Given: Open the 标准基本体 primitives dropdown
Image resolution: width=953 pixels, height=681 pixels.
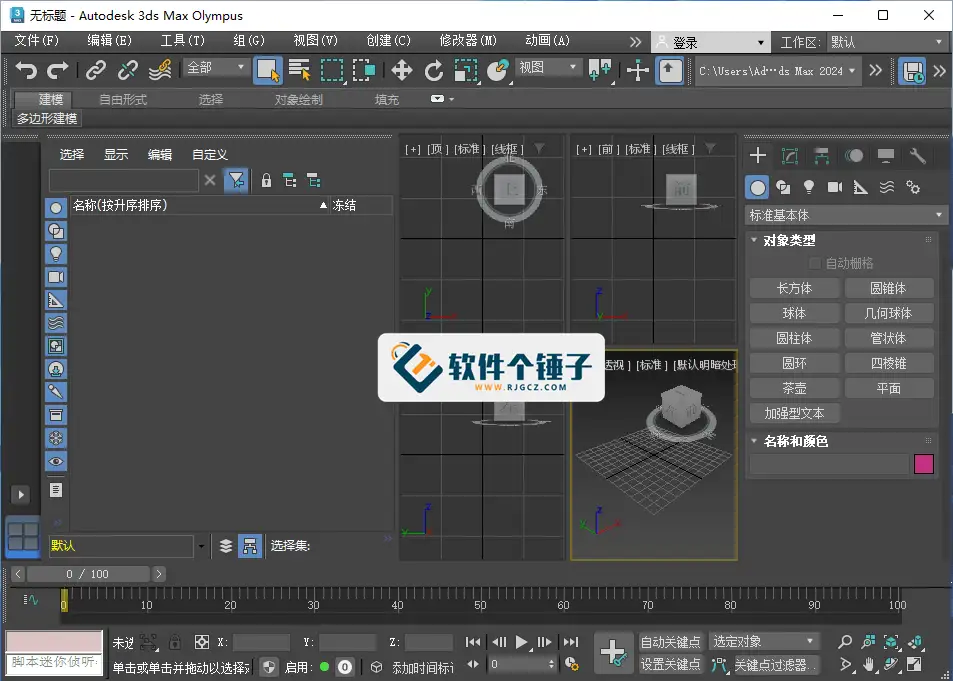Looking at the screenshot, I should click(x=843, y=214).
